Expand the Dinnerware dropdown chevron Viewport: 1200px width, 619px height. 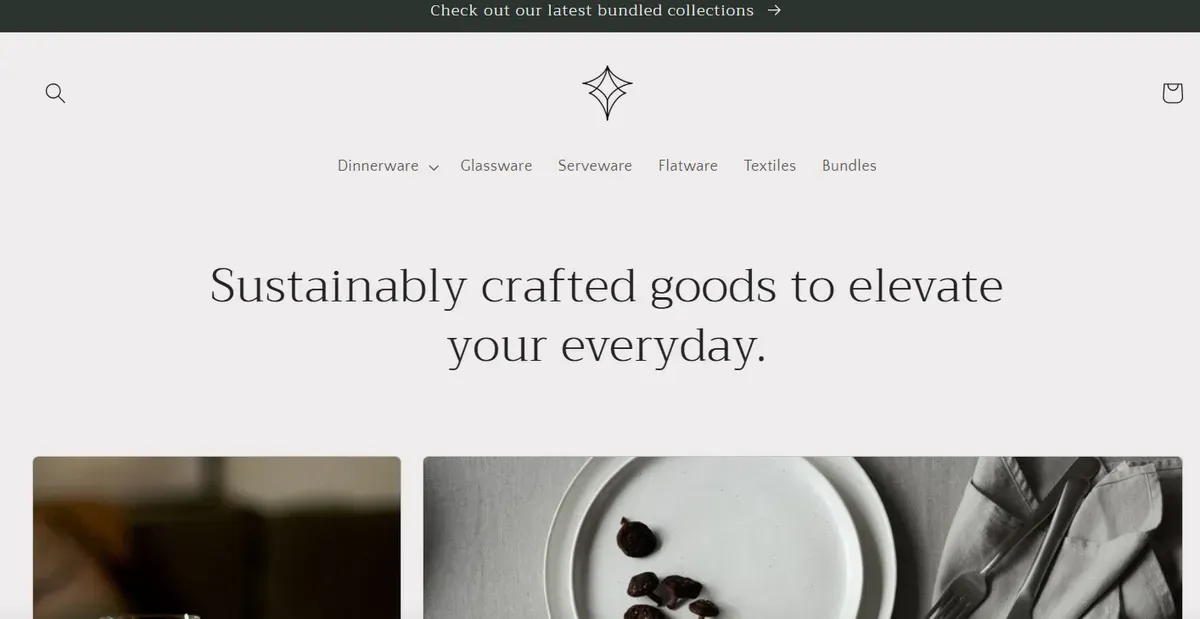[433, 167]
